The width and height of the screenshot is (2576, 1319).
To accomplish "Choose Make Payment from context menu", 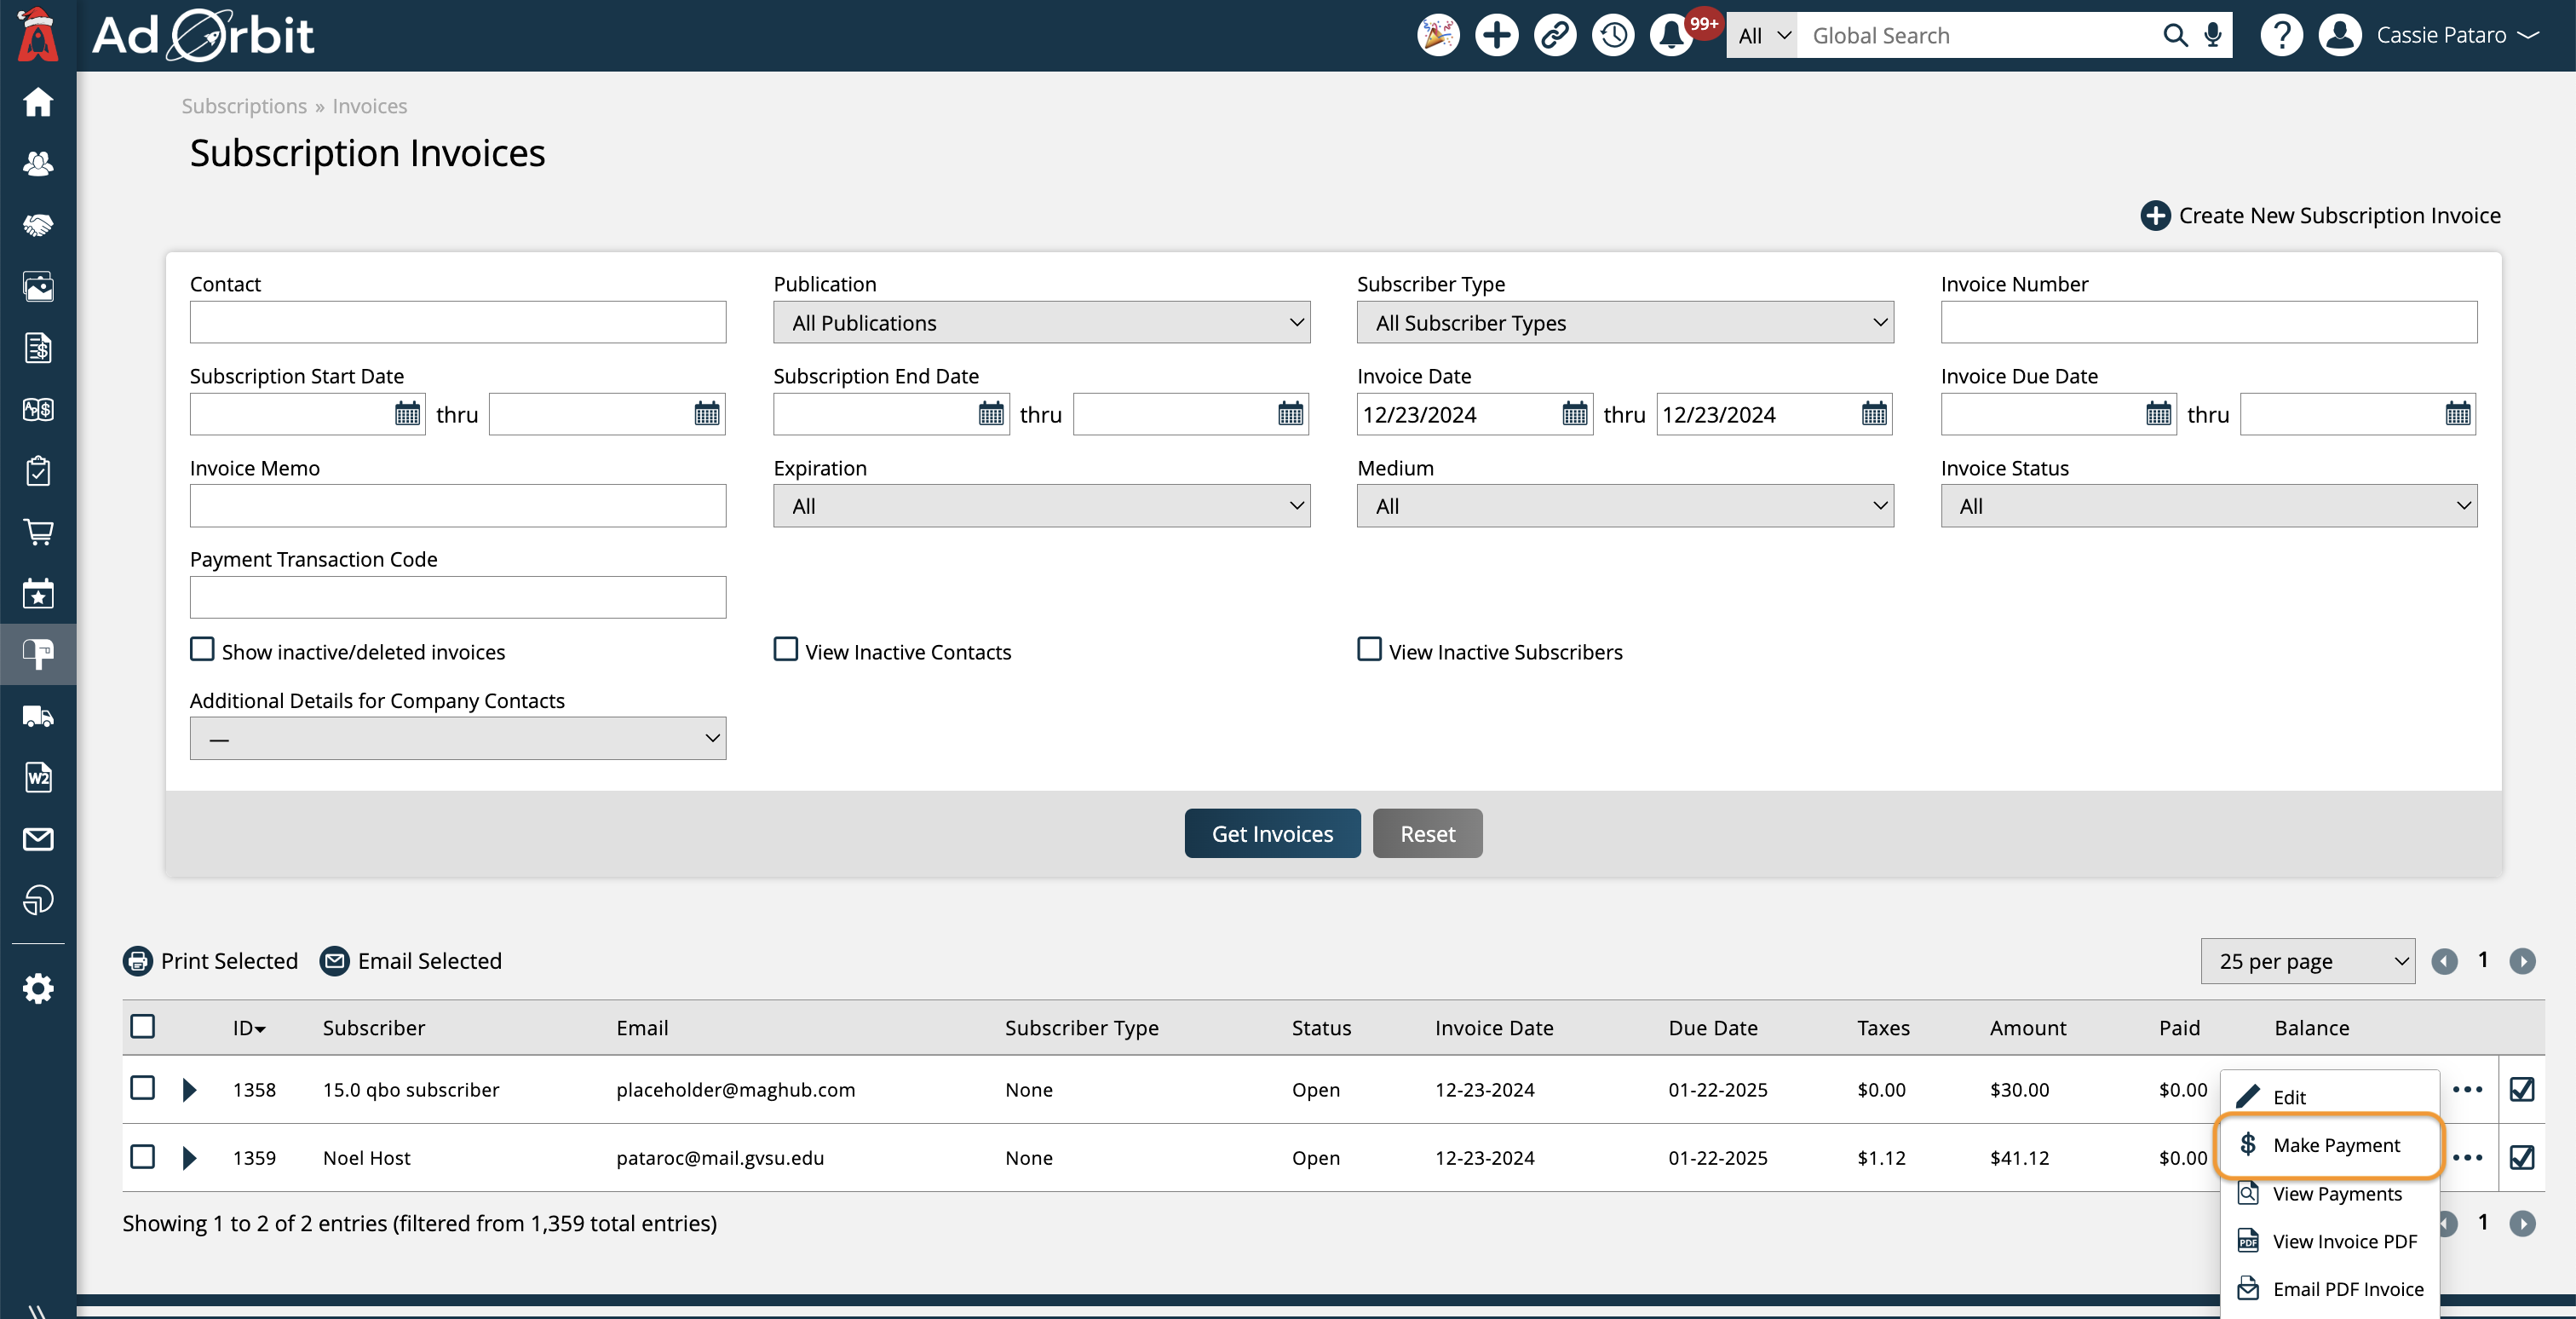I will pos(2335,1145).
